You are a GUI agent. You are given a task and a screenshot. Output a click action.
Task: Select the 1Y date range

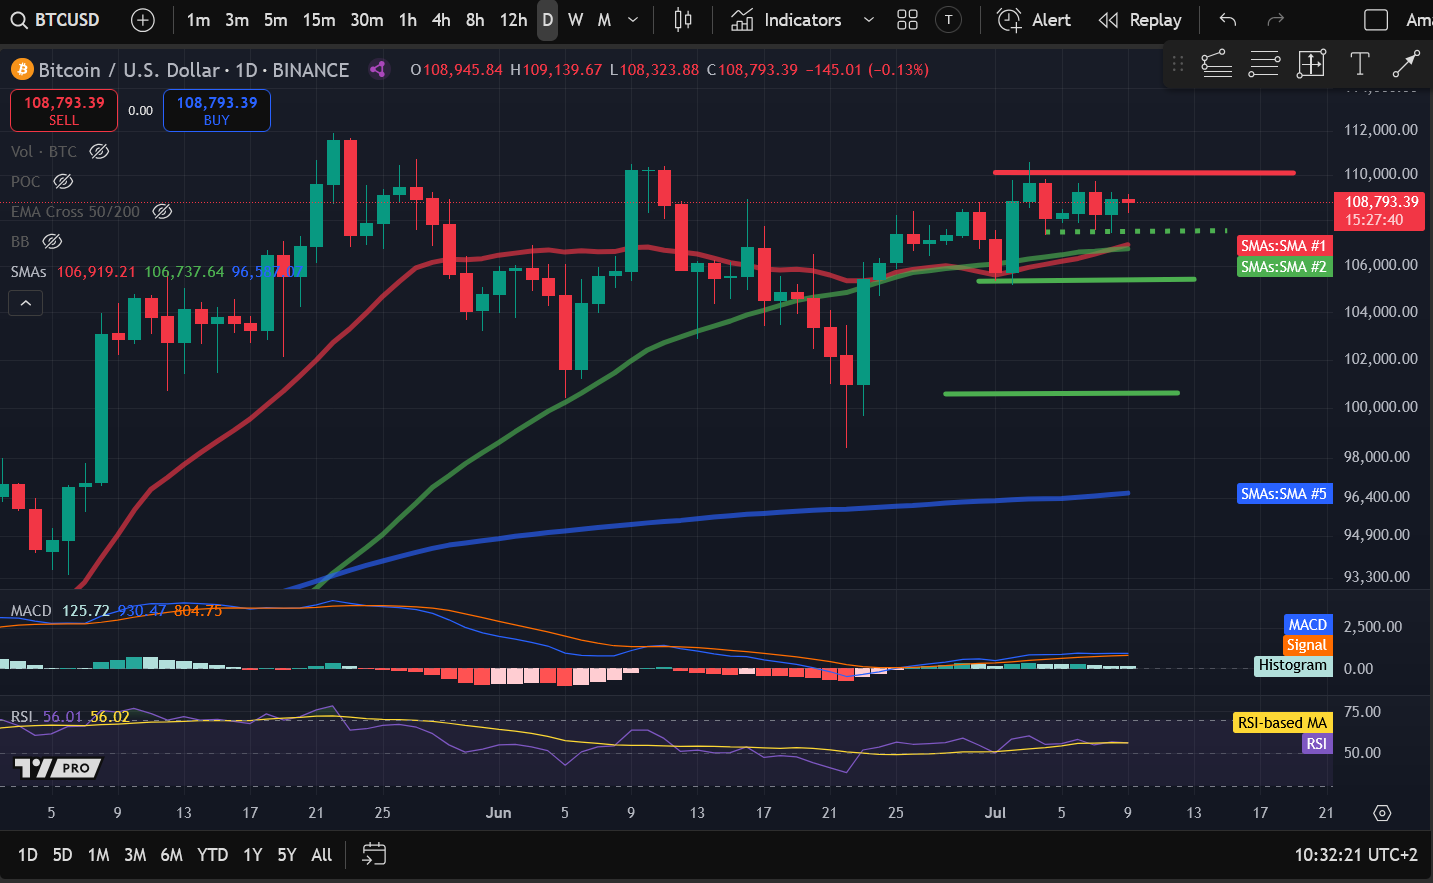pos(253,855)
